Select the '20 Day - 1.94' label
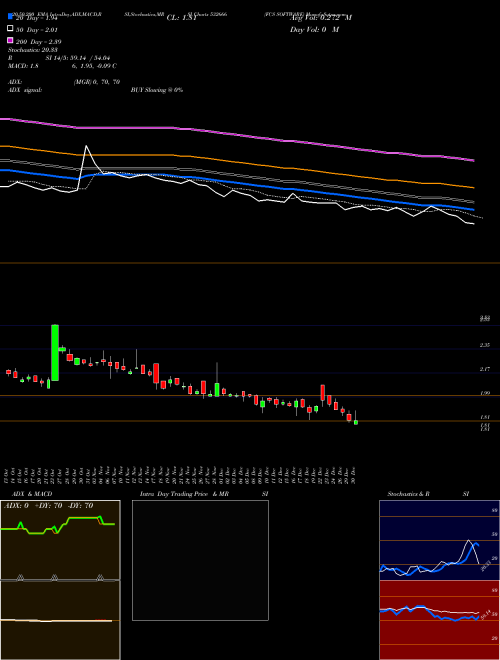Screen dimensions: 500x660 37,18
